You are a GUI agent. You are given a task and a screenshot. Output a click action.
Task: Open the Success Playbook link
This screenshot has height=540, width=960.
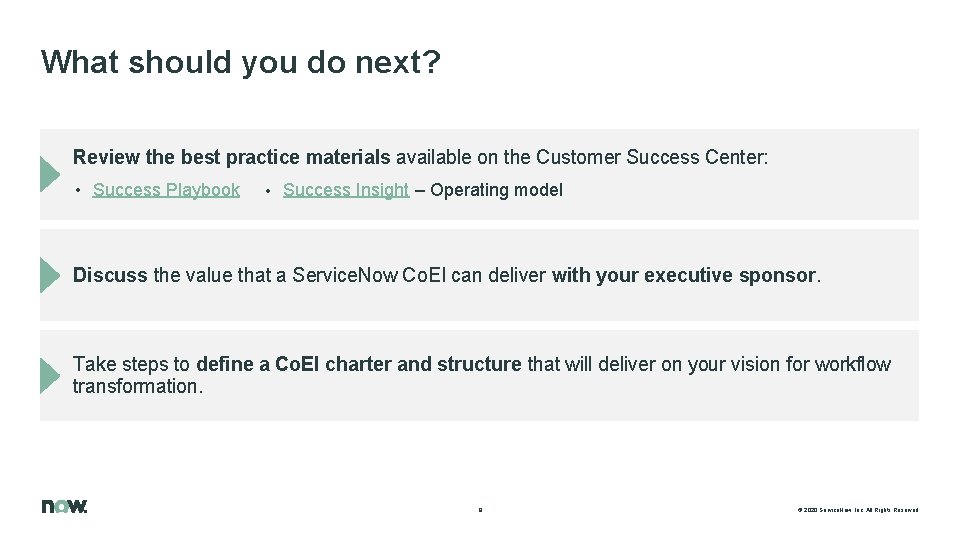(x=166, y=190)
